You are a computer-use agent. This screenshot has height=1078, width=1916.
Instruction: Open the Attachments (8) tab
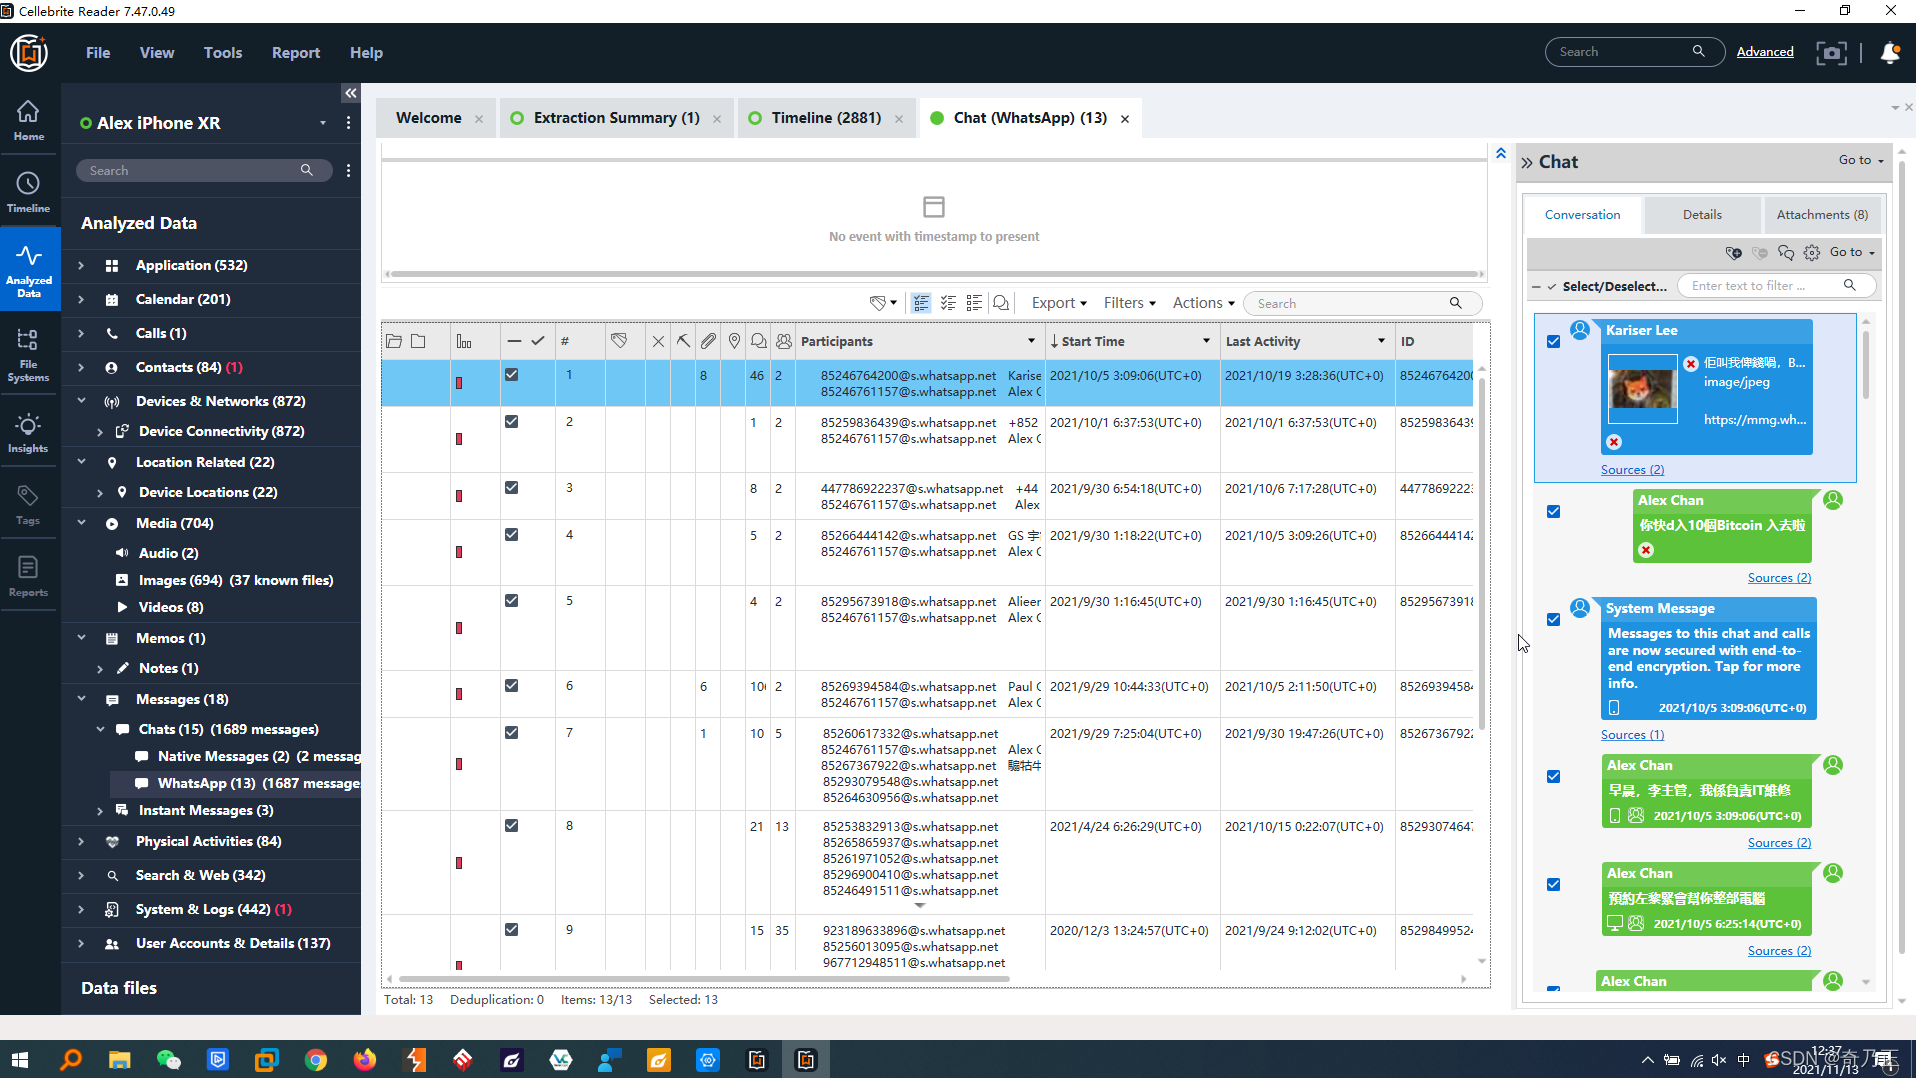(x=1822, y=215)
